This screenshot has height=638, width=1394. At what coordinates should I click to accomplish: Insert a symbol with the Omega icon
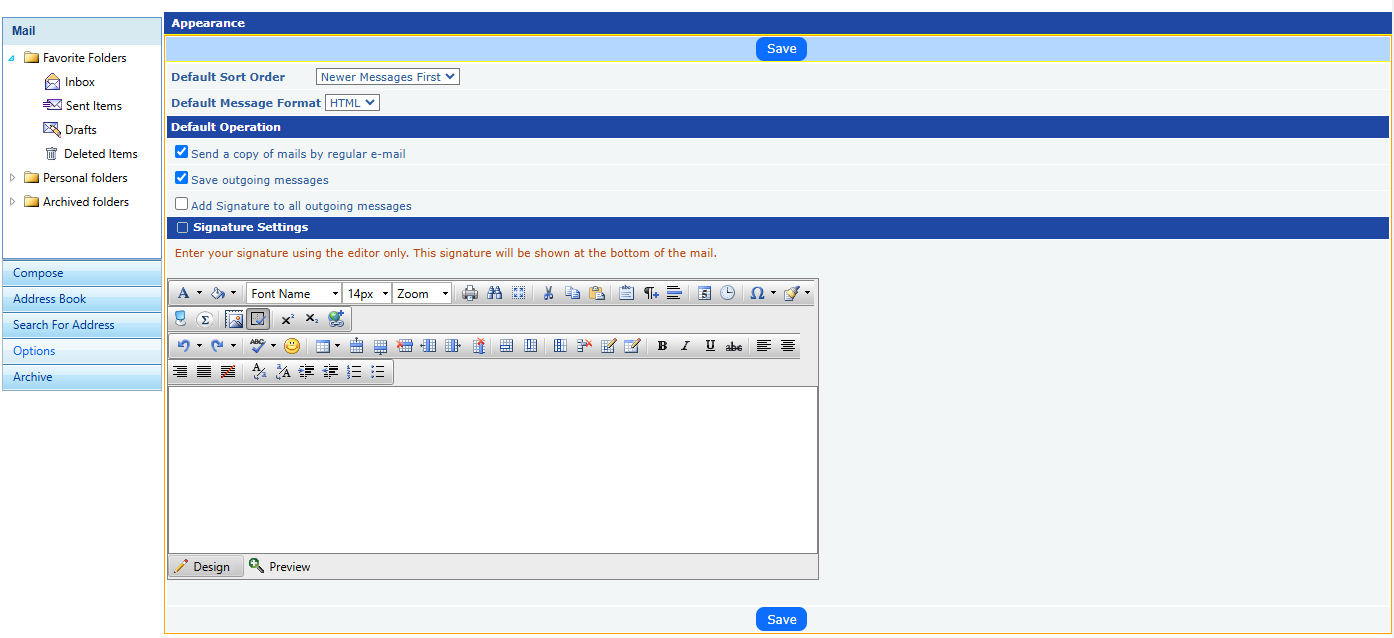[x=757, y=294]
